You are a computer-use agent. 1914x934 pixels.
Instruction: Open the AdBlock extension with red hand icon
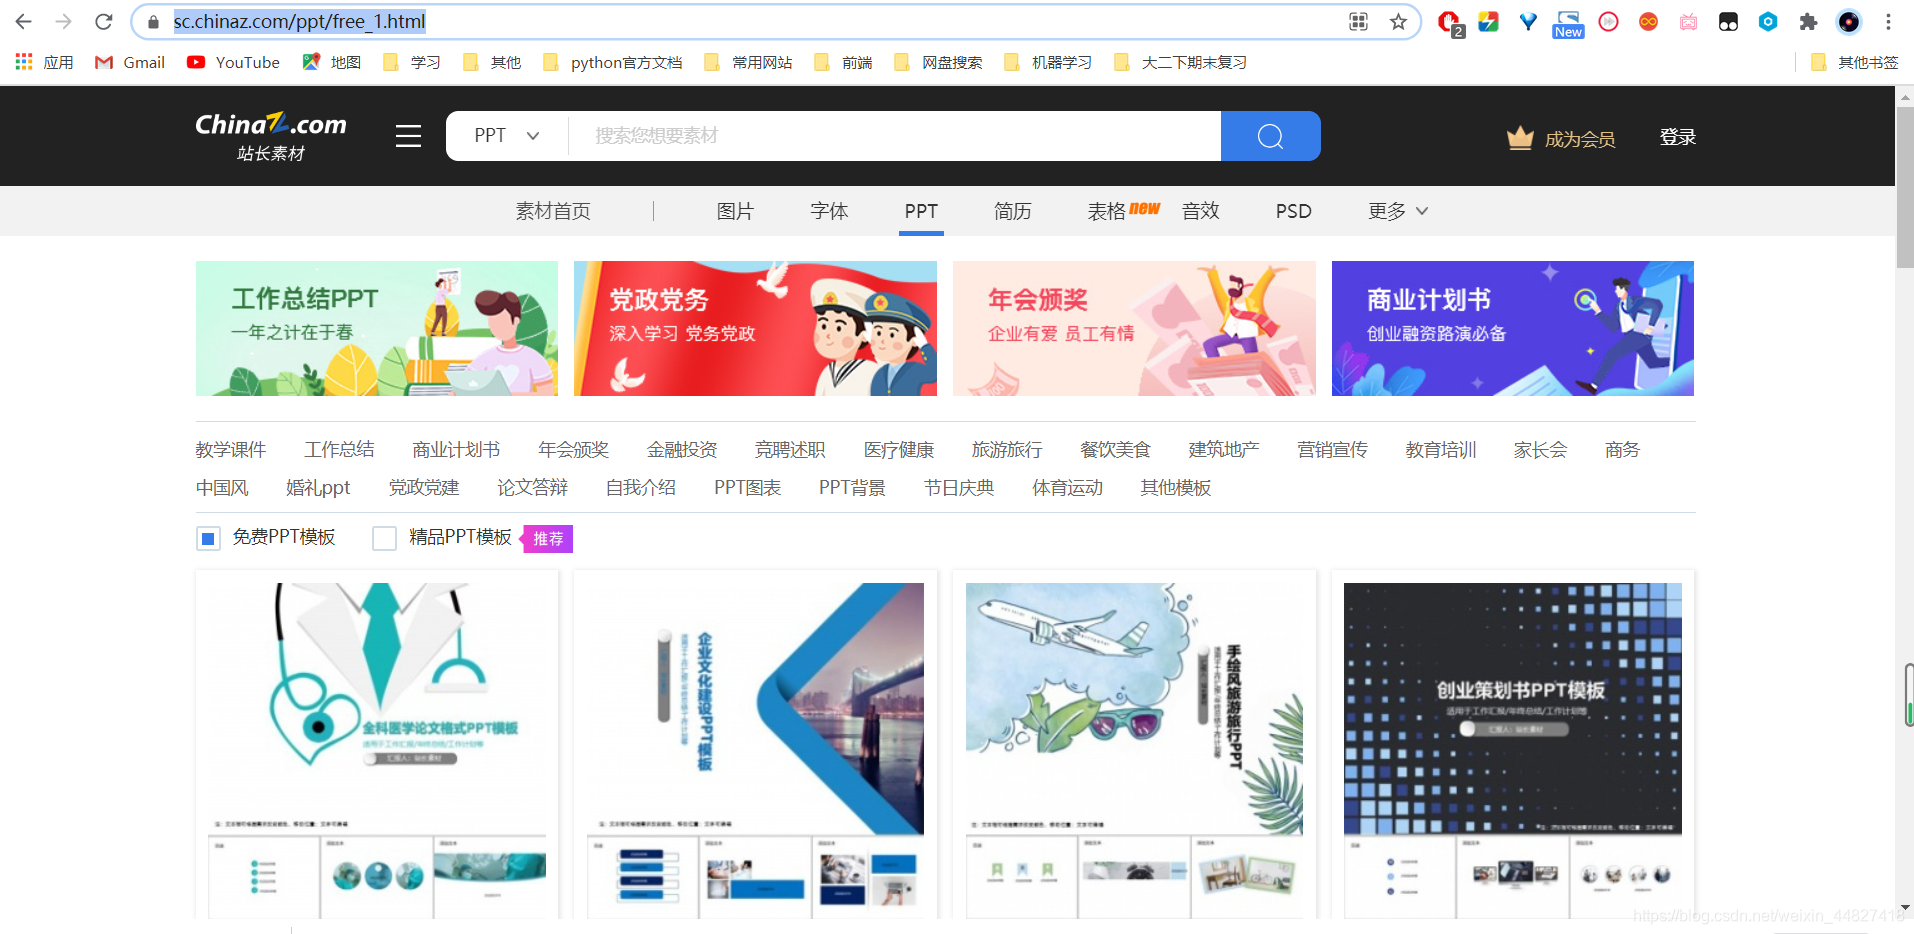point(1448,21)
